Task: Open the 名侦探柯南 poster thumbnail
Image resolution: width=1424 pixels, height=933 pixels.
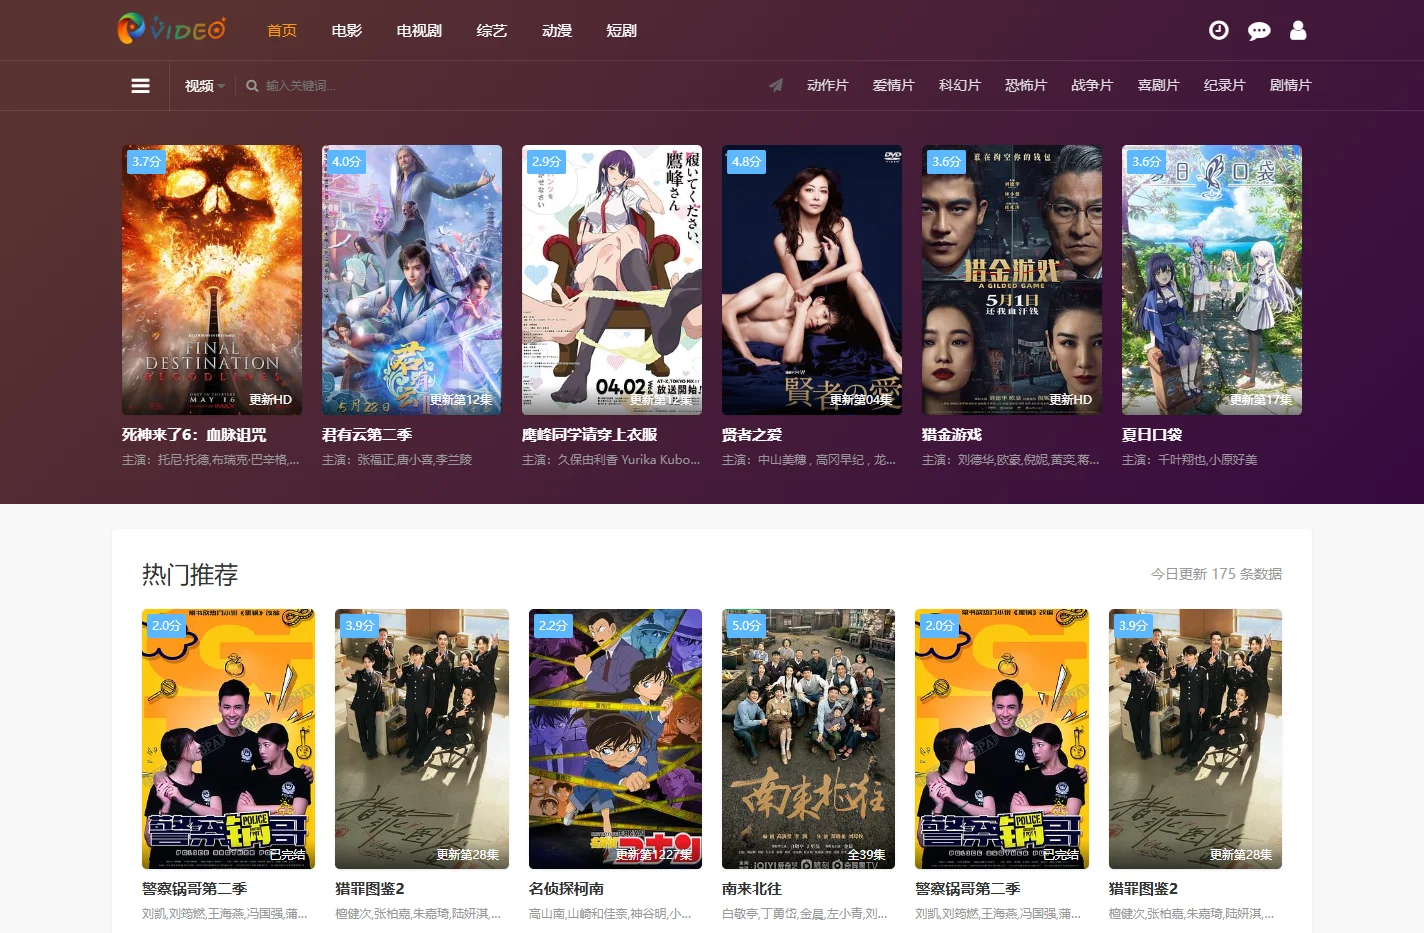Action: click(615, 739)
